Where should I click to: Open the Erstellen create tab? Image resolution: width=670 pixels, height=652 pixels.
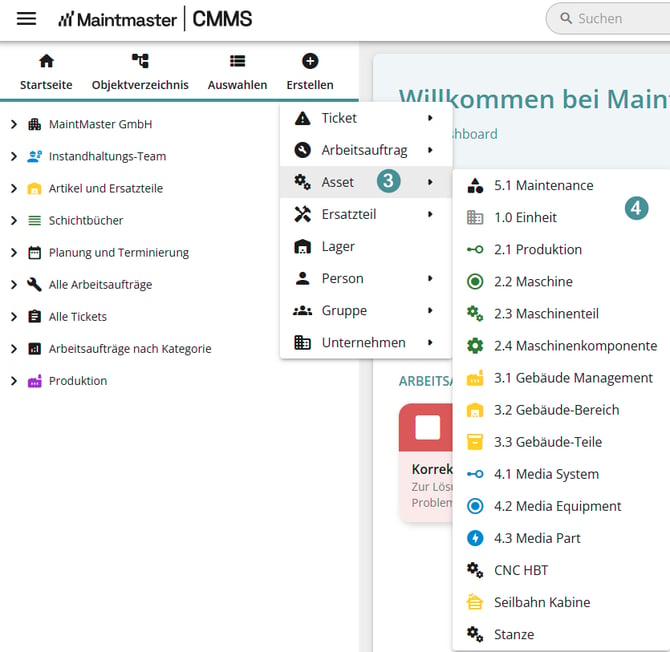310,72
